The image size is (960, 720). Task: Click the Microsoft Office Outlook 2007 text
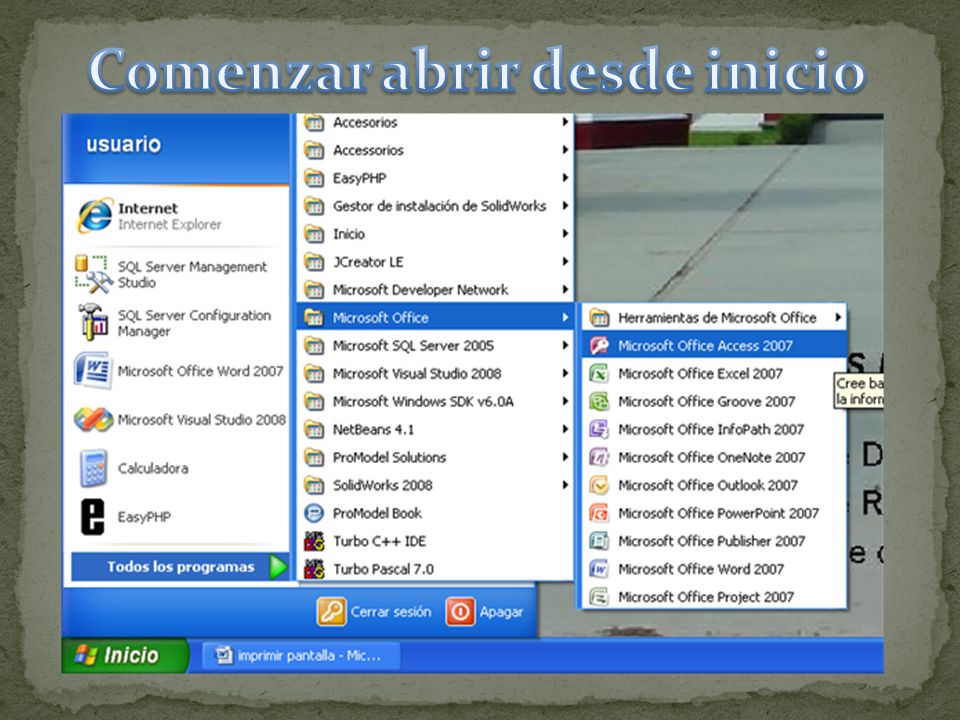click(x=708, y=486)
